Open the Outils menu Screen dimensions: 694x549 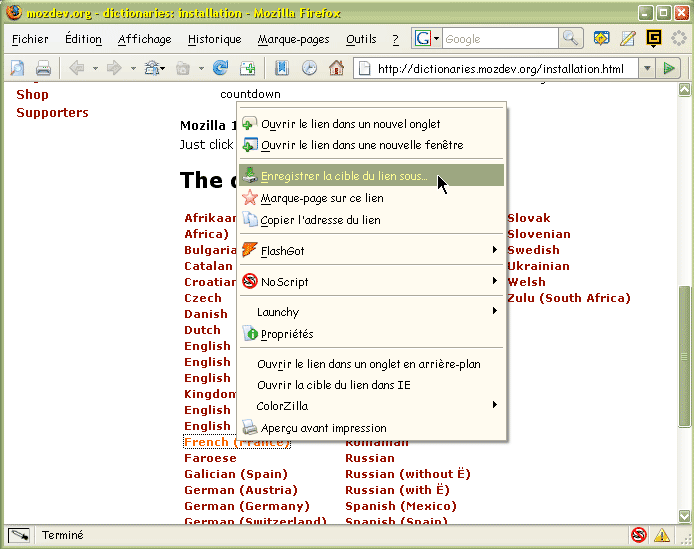tap(361, 39)
